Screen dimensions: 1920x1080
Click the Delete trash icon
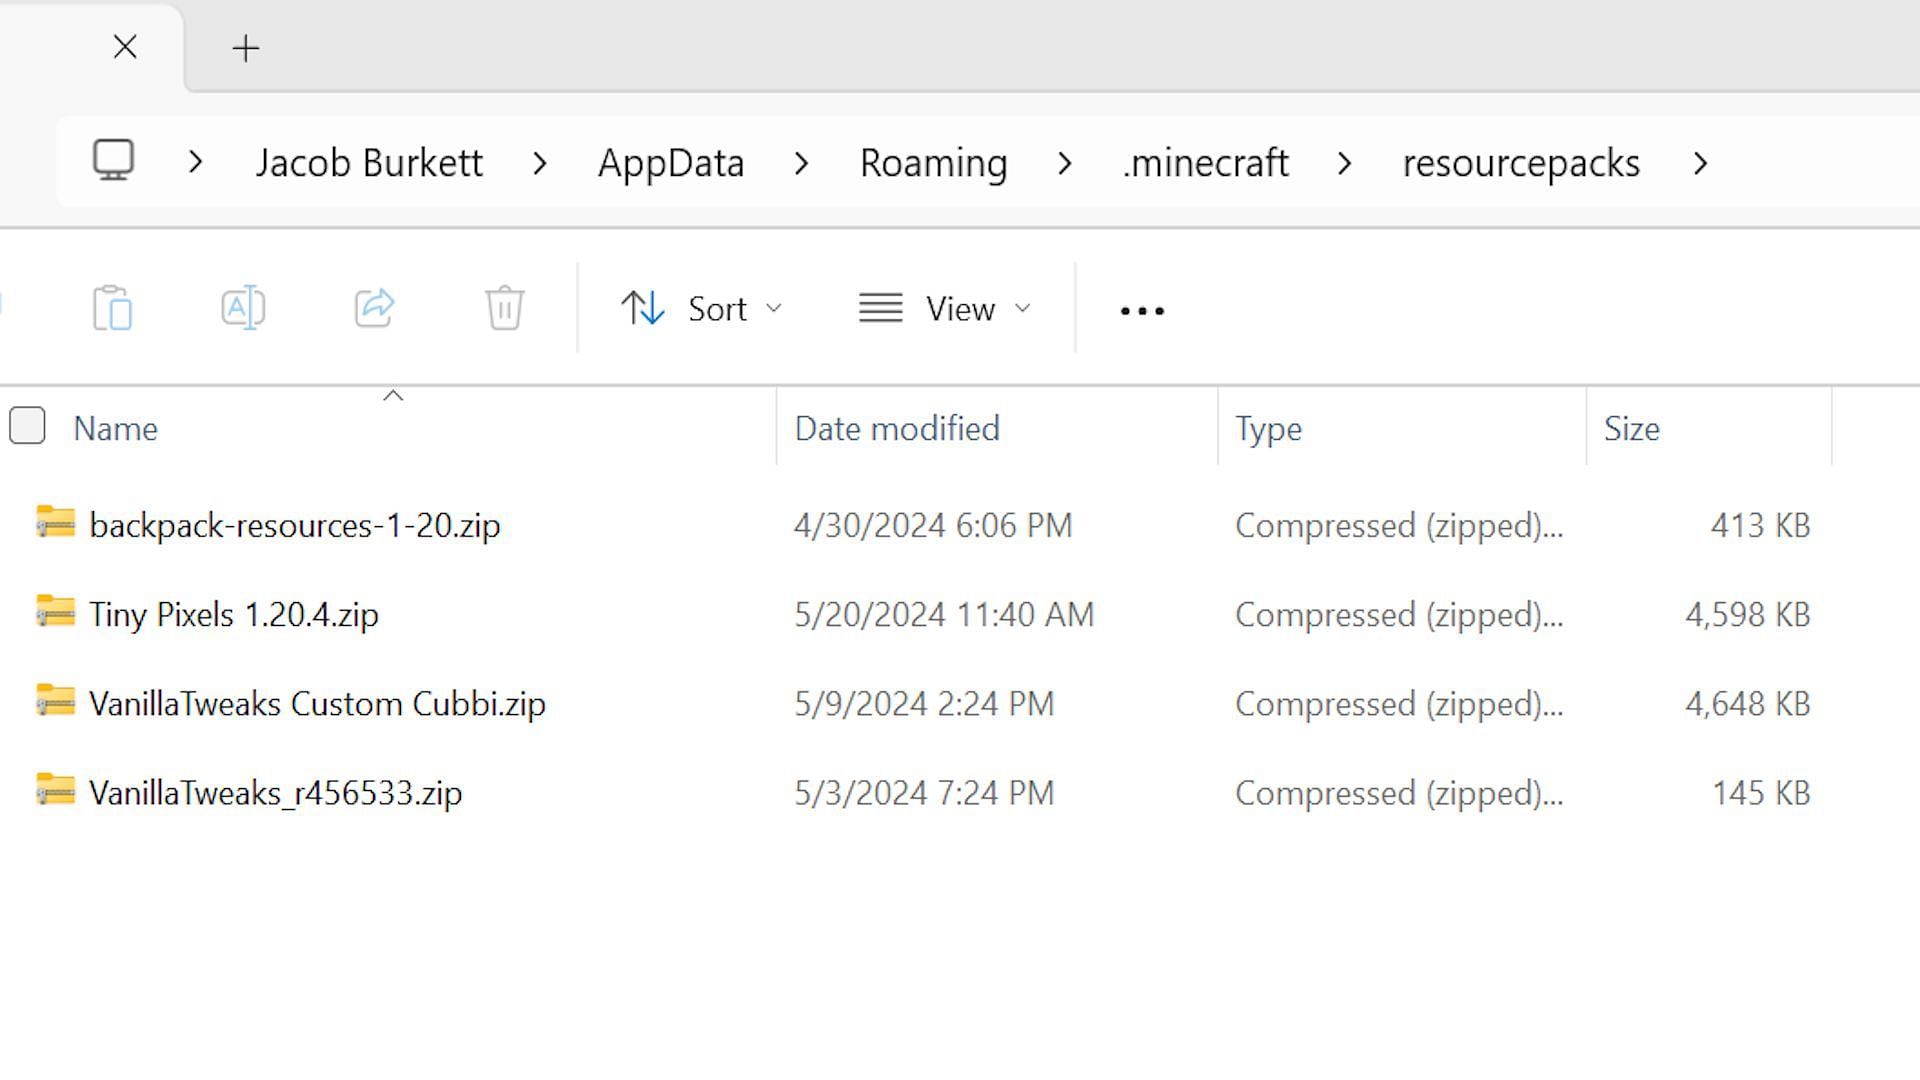505,308
